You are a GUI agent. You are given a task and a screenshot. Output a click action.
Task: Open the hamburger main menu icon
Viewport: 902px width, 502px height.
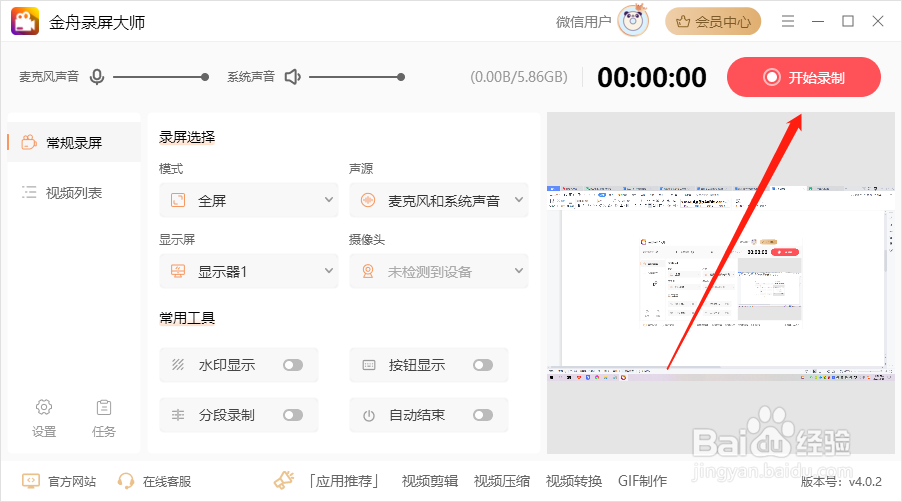coord(788,21)
